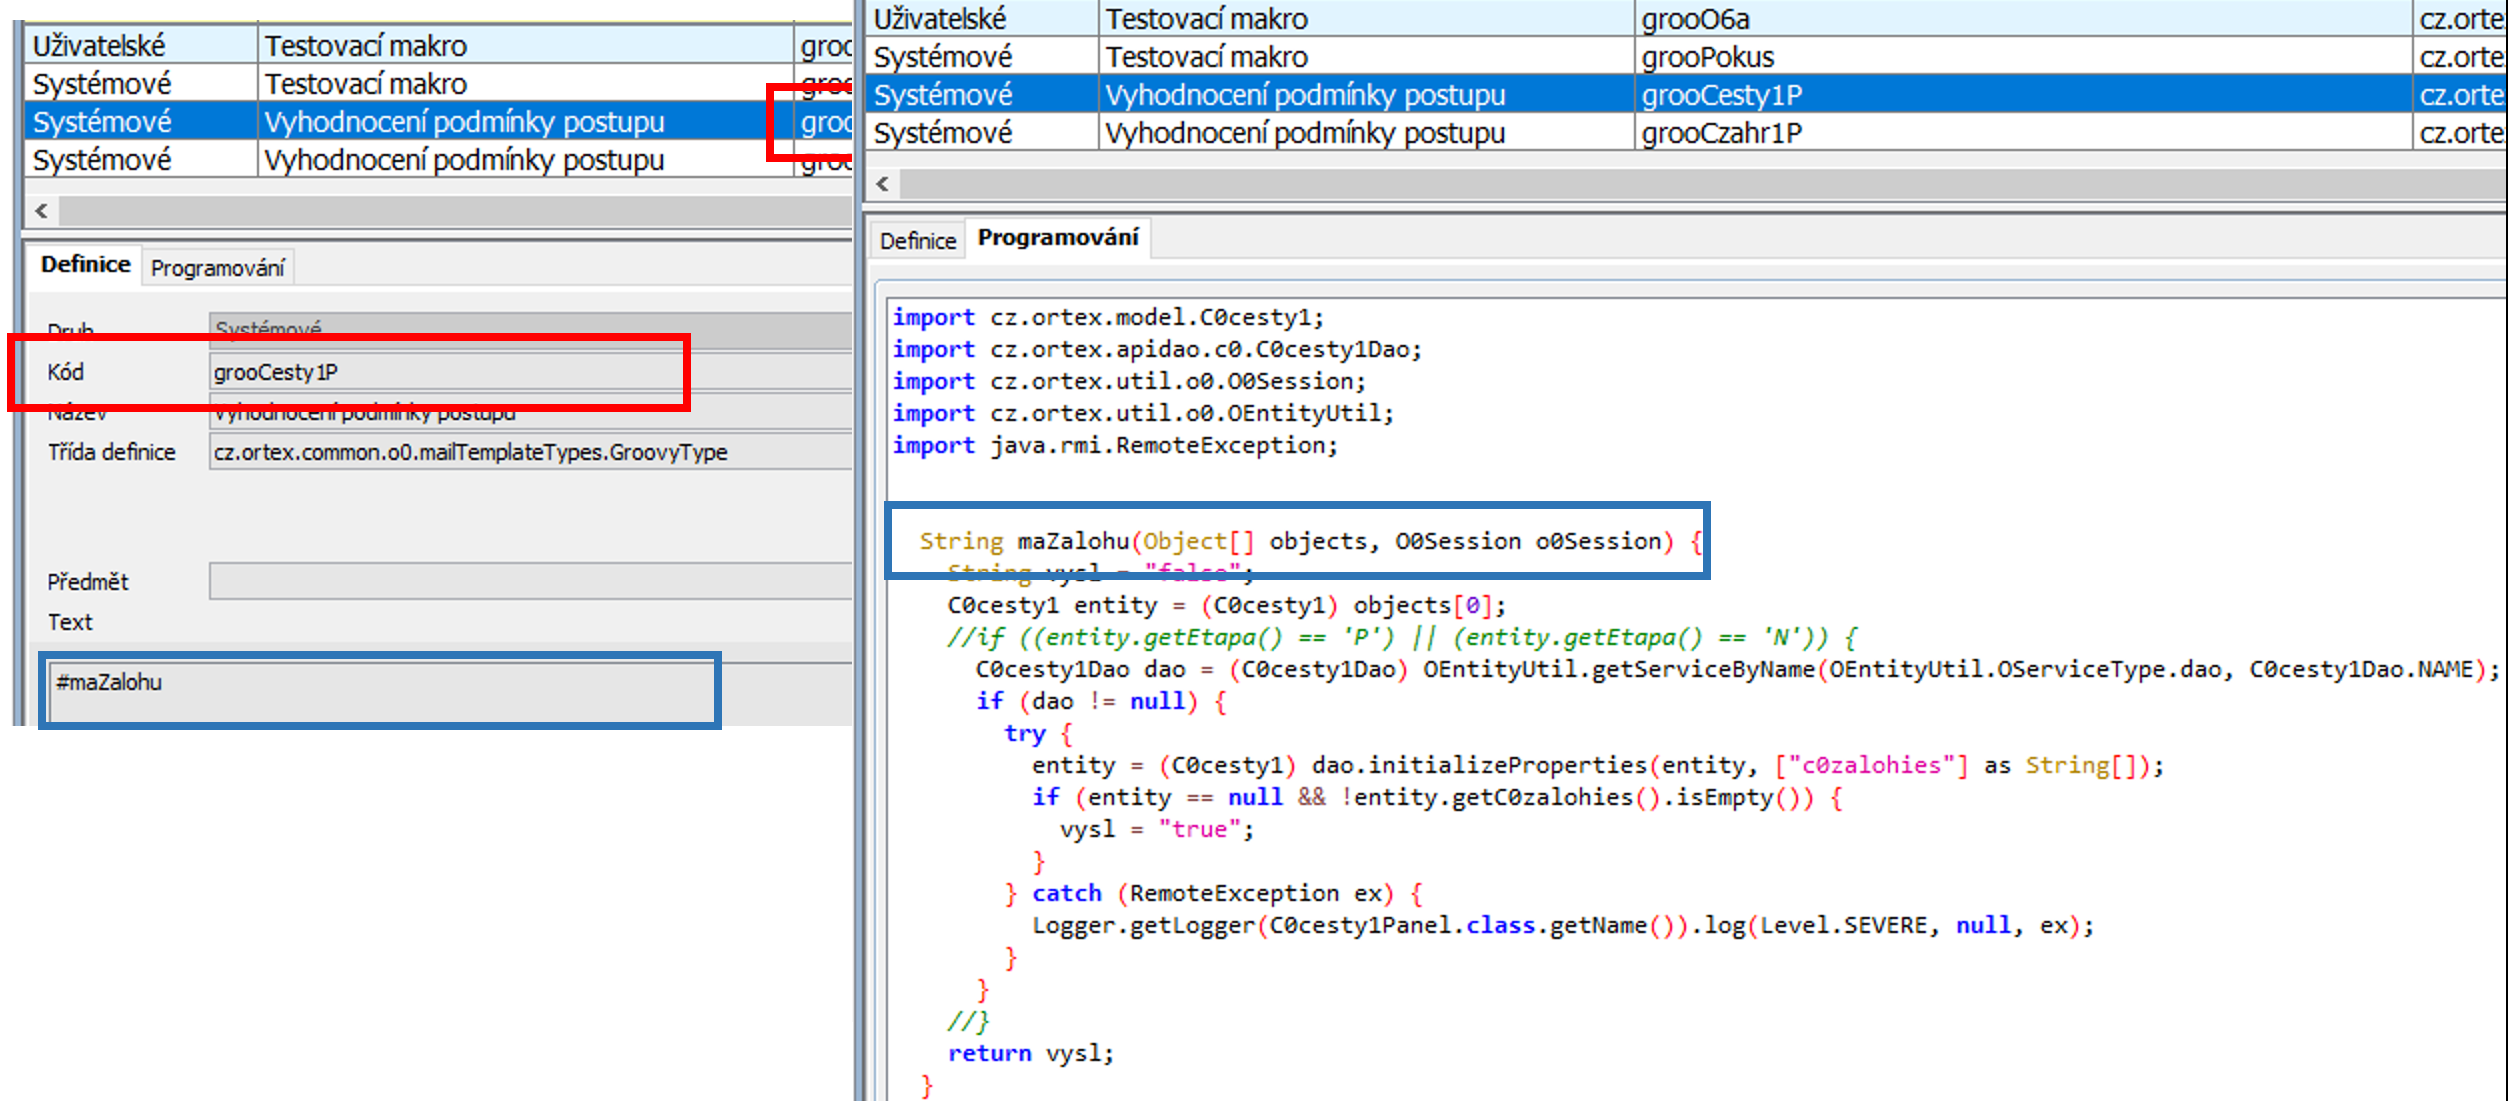Click the horizontal scrollbar track under right table
This screenshot has height=1101, width=2508.
1700,184
